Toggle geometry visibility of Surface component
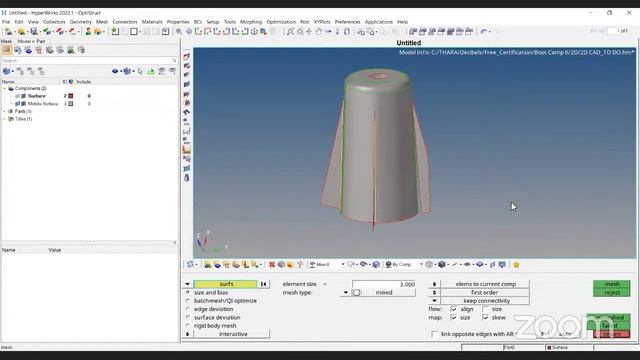 coord(23,96)
